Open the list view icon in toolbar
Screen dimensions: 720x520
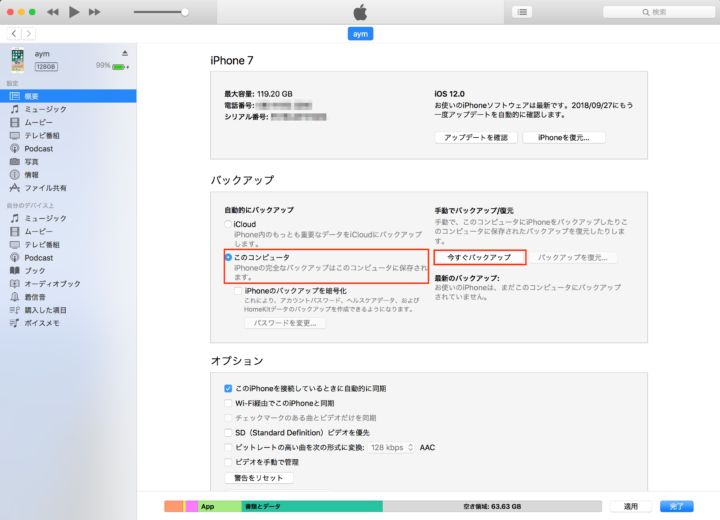522,12
